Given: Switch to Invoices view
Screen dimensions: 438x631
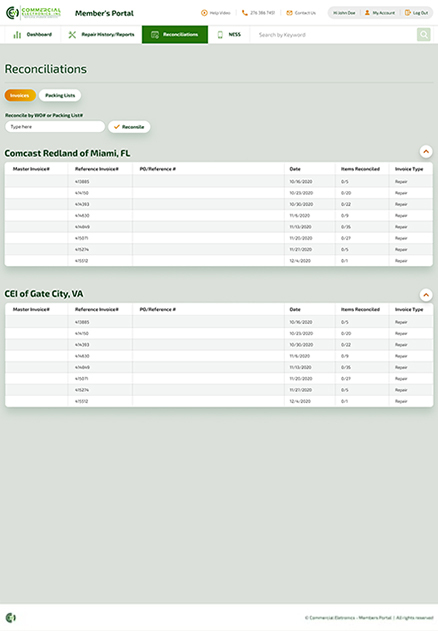Looking at the screenshot, I should 20,95.
